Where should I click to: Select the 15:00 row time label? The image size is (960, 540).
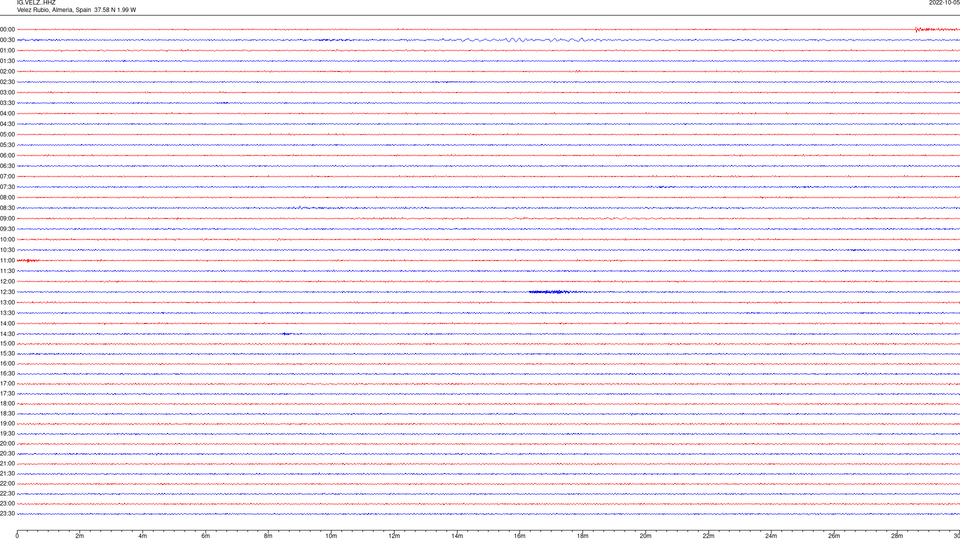[x=7, y=343]
